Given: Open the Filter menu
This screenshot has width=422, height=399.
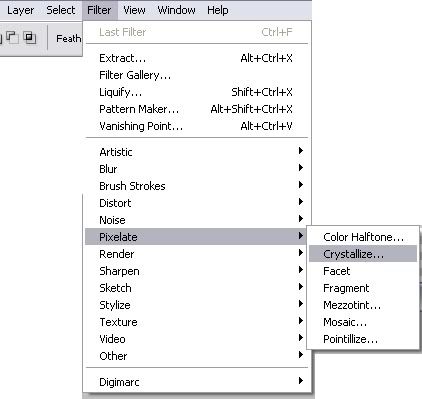Looking at the screenshot, I should click(99, 10).
